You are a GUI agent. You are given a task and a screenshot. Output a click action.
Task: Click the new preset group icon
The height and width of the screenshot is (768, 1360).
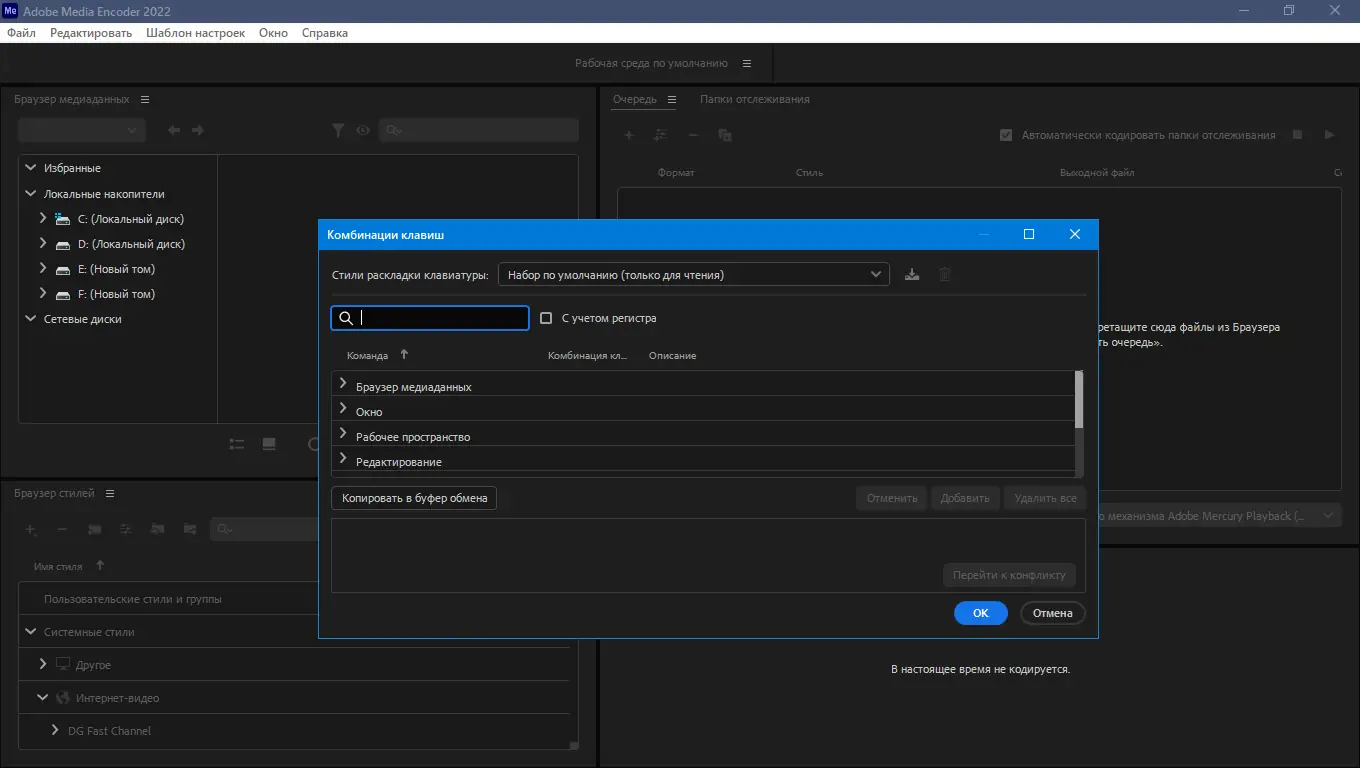click(94, 529)
